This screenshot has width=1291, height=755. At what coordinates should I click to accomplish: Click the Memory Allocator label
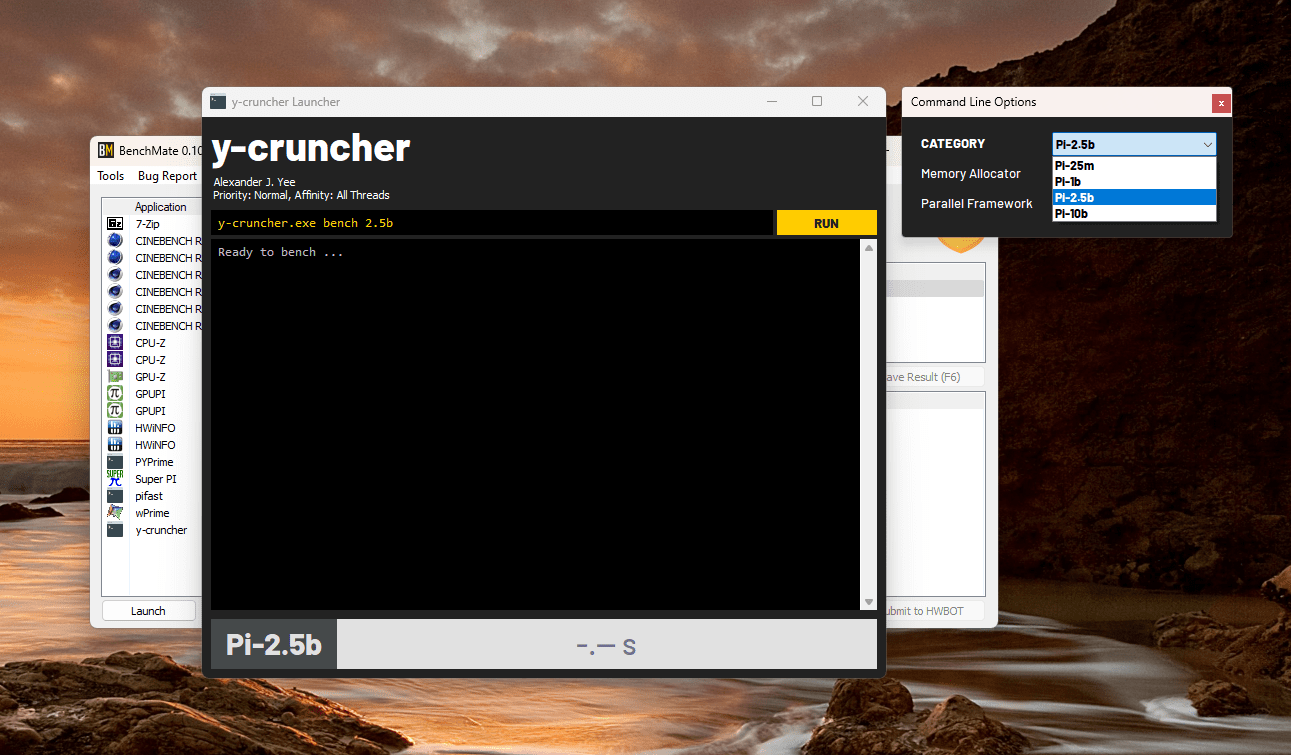tap(970, 174)
